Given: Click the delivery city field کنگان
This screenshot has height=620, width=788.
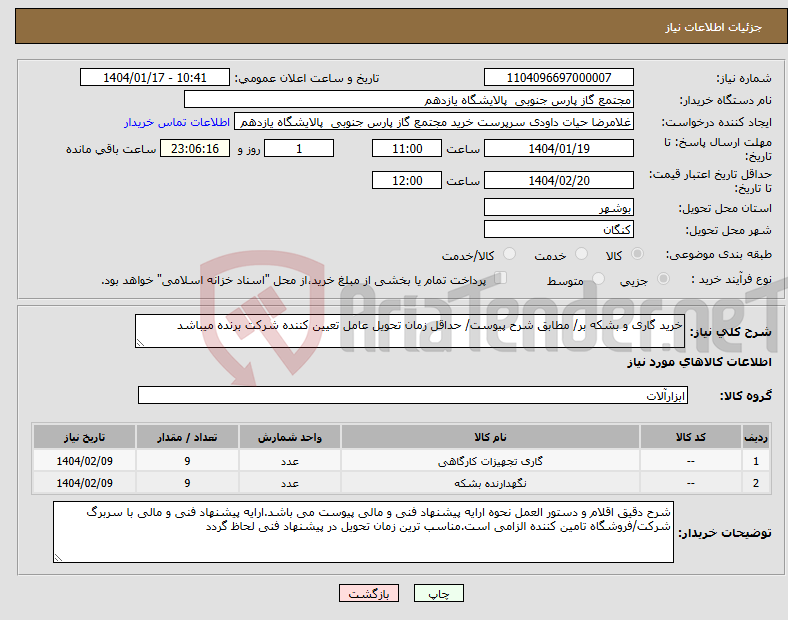Looking at the screenshot, I should pos(558,229).
